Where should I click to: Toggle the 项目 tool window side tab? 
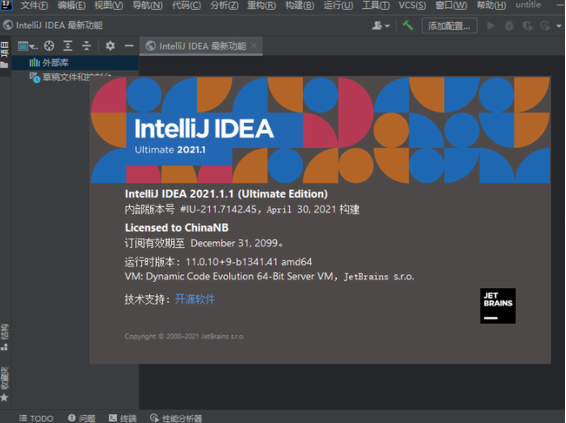5,54
